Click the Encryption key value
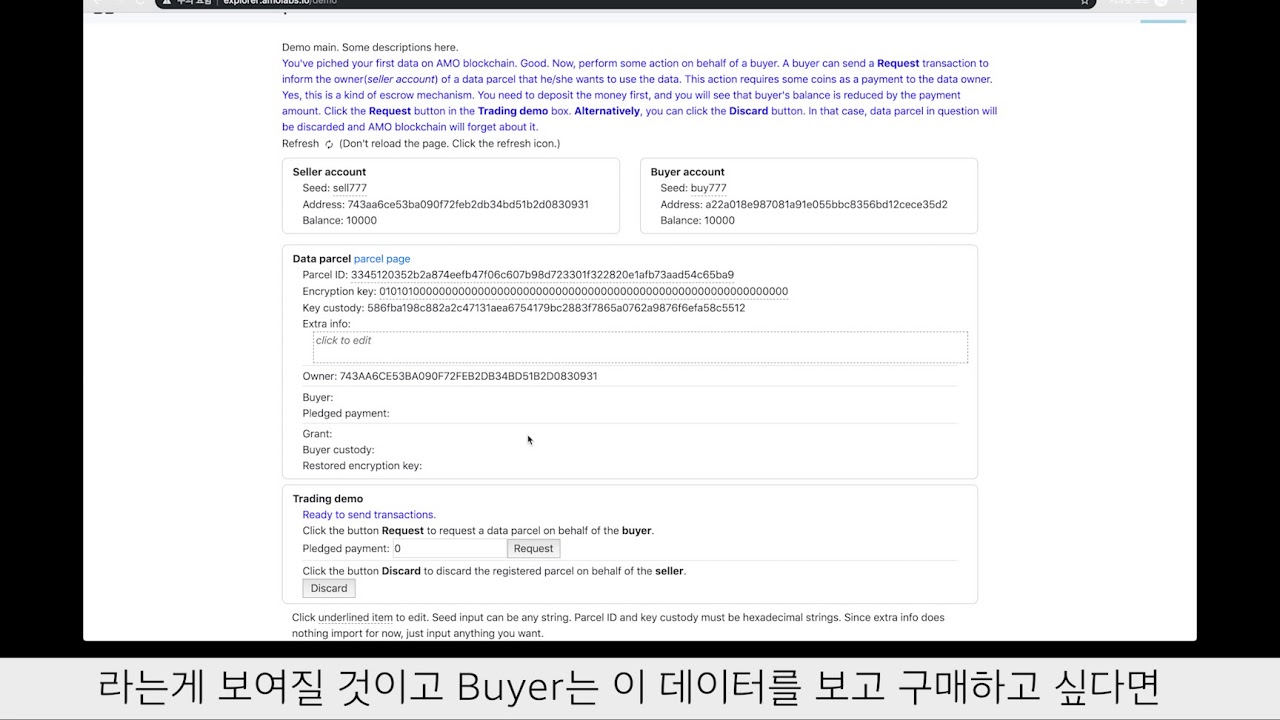Image resolution: width=1280 pixels, height=720 pixels. (583, 292)
